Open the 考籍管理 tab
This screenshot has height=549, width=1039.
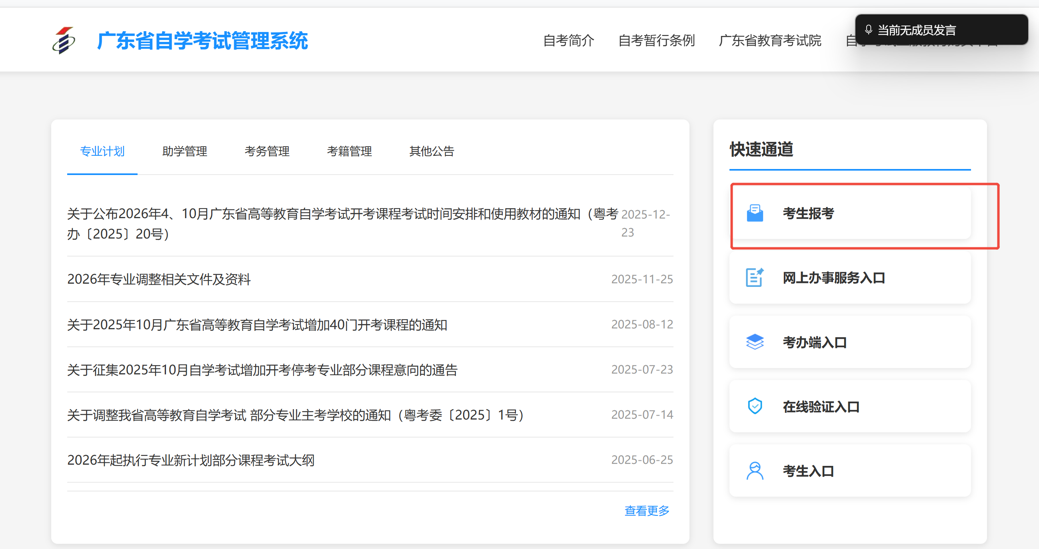click(349, 152)
